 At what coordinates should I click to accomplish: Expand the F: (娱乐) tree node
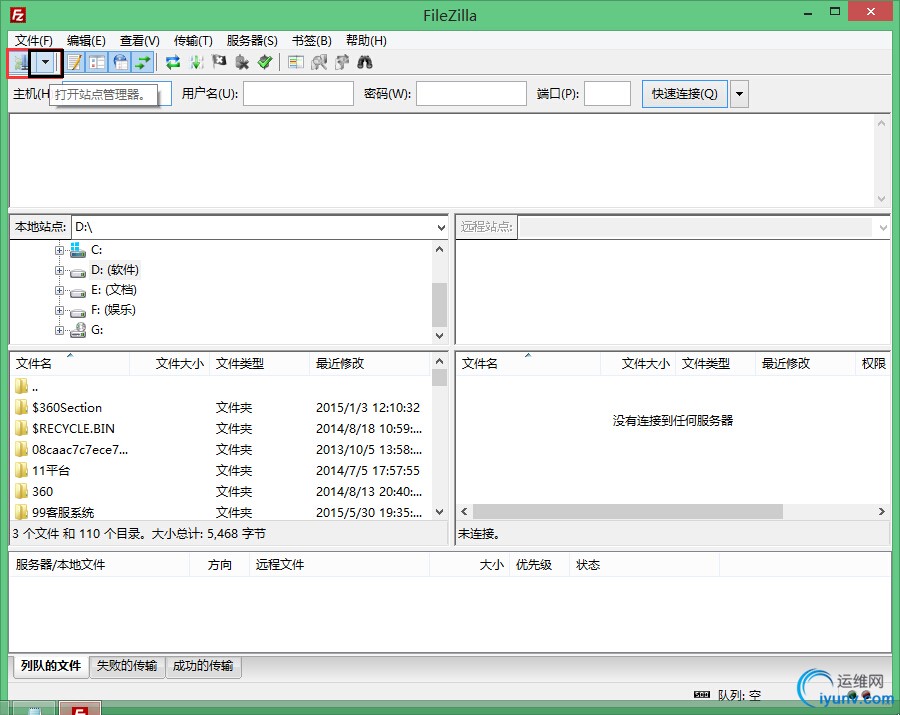[x=59, y=310]
